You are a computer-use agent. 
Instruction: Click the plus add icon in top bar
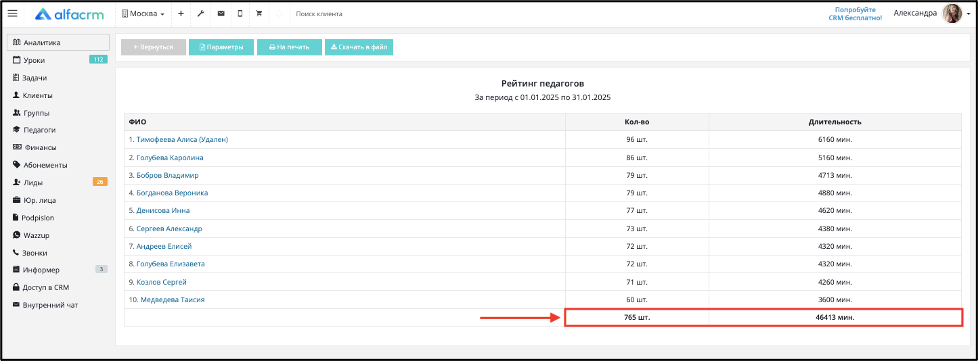(180, 13)
